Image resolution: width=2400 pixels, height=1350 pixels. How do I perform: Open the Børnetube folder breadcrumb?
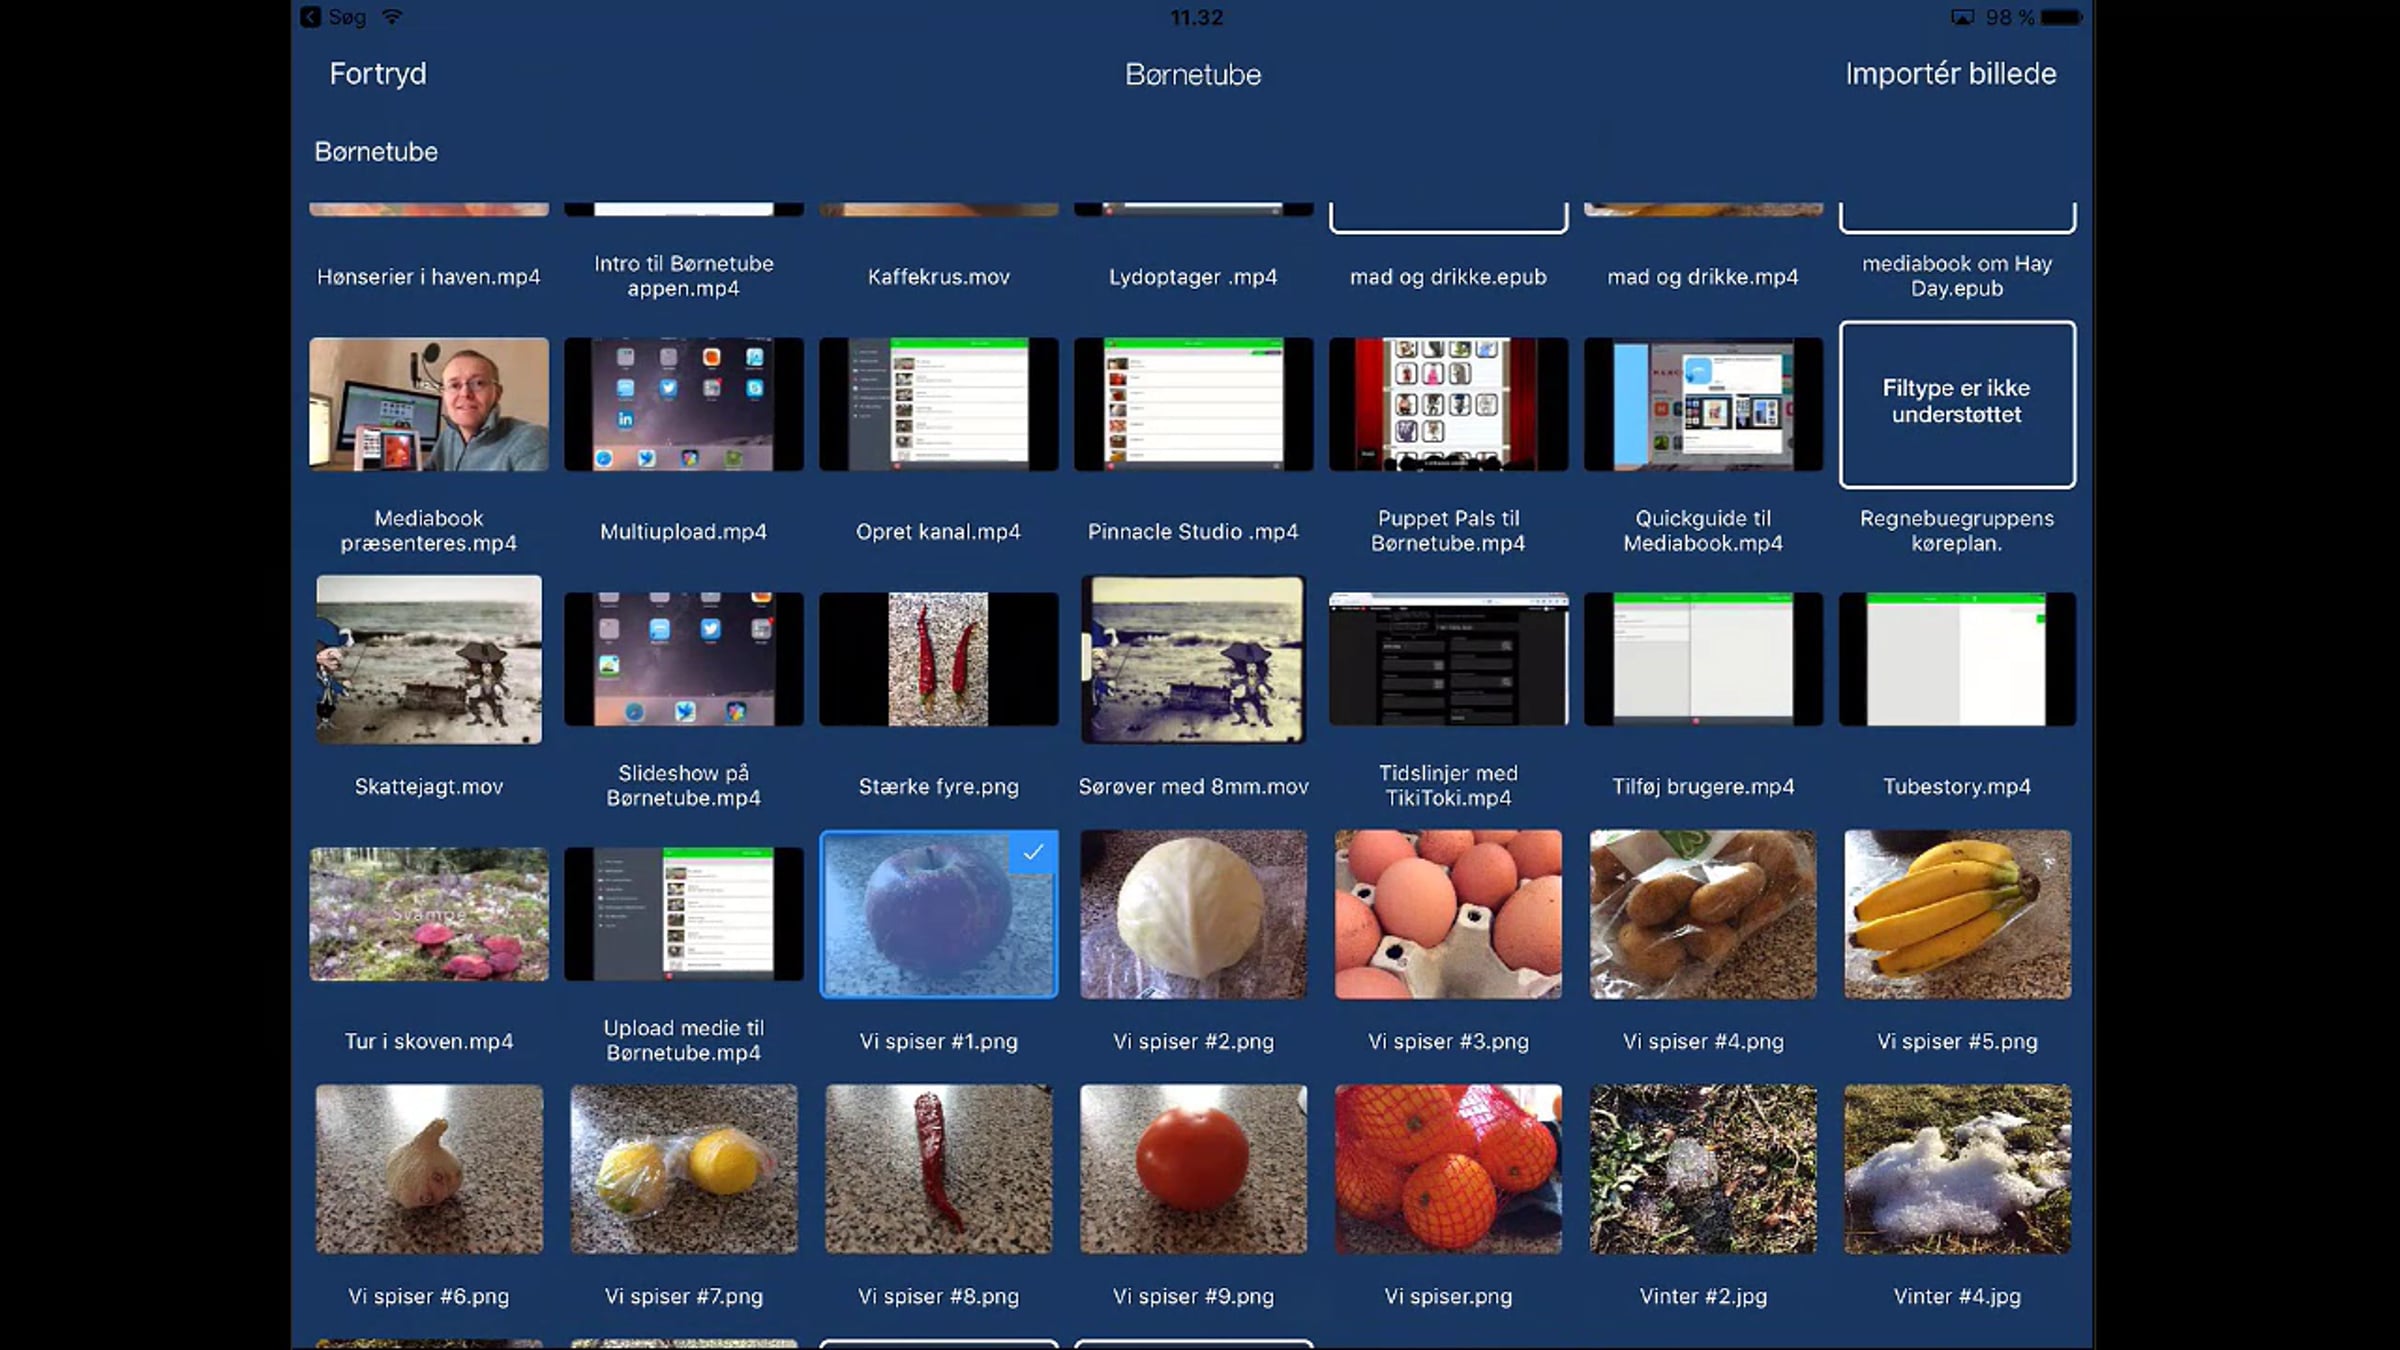click(x=376, y=152)
